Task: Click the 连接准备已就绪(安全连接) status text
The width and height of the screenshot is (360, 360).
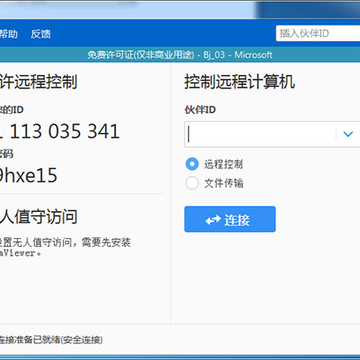Action: point(51,340)
